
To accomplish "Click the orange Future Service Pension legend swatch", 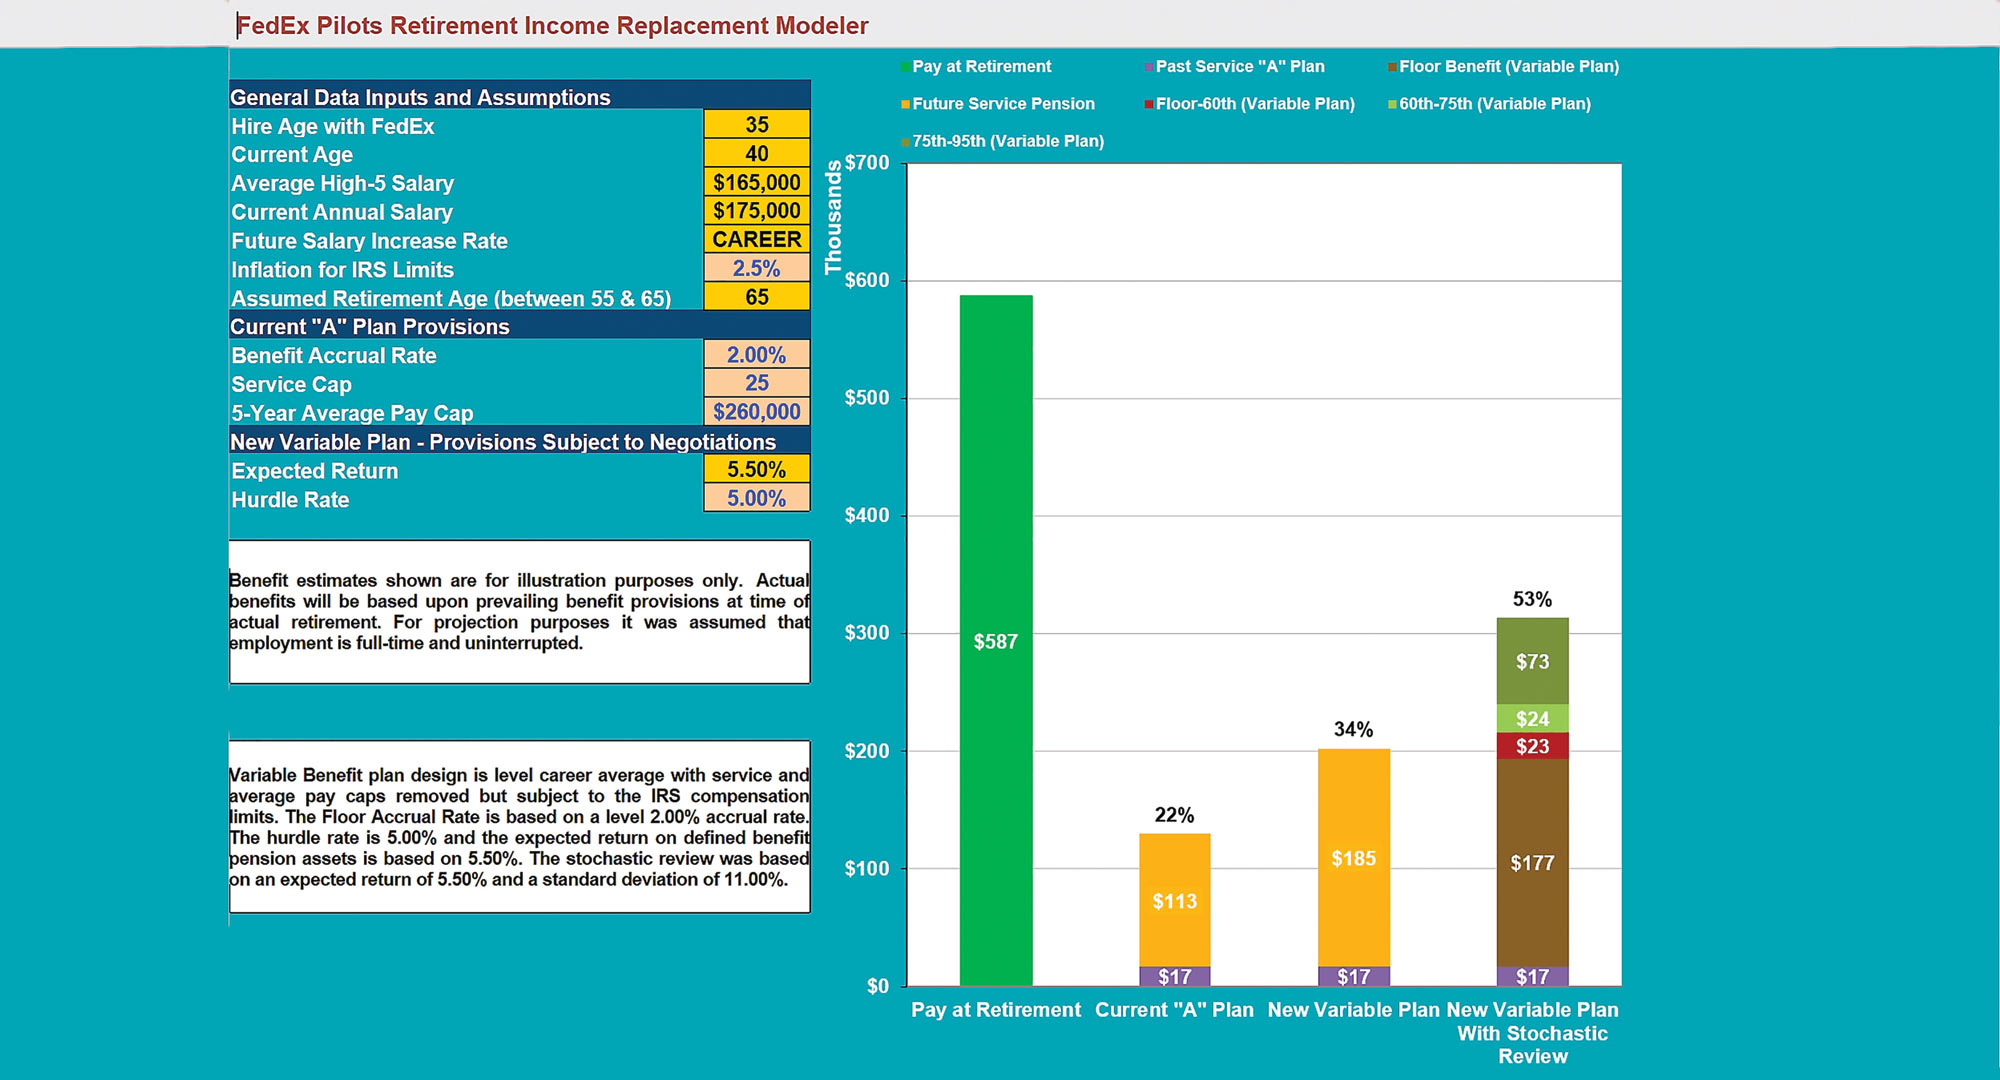I will 905,104.
